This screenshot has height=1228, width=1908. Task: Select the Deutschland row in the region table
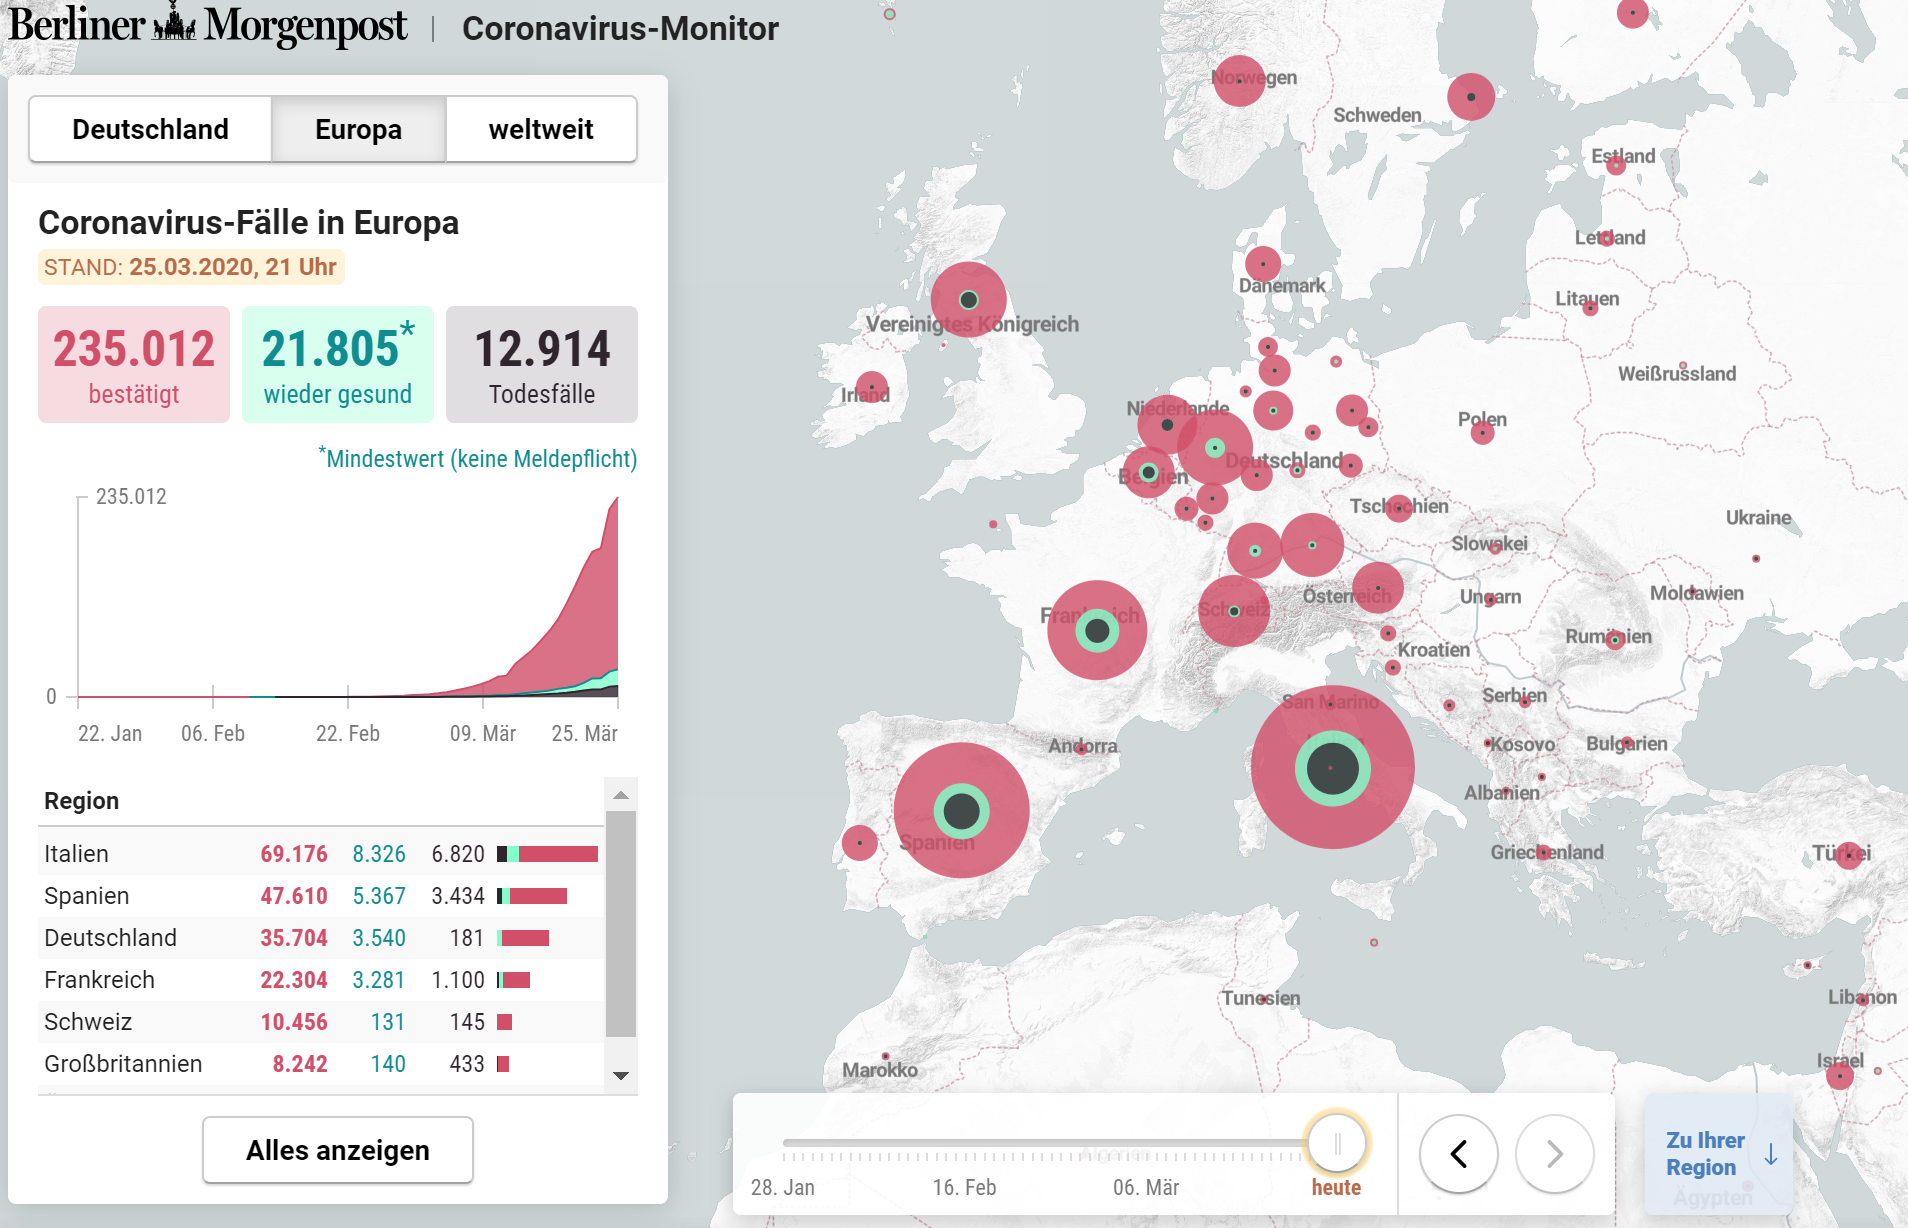click(320, 938)
